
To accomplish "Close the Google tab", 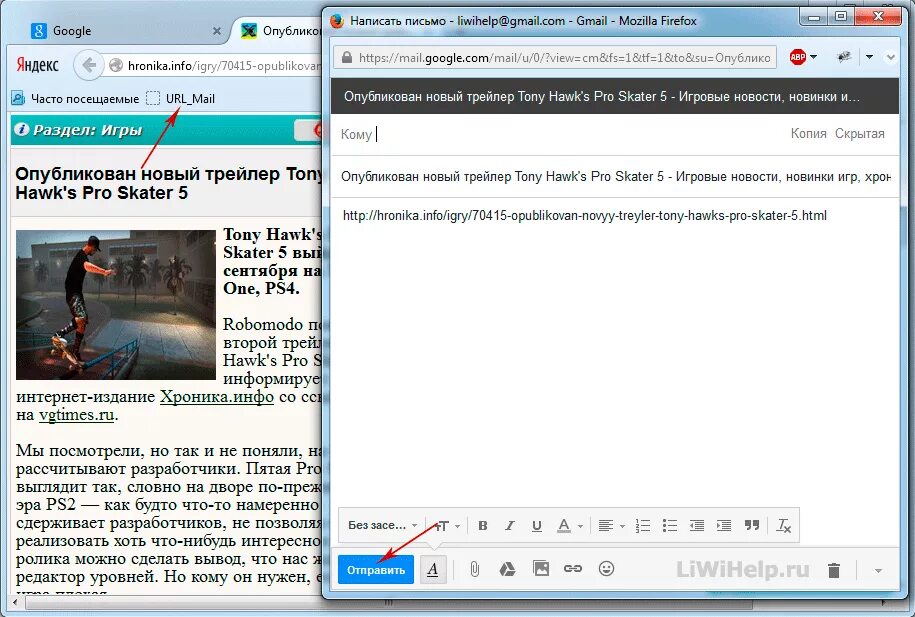I will click(216, 31).
